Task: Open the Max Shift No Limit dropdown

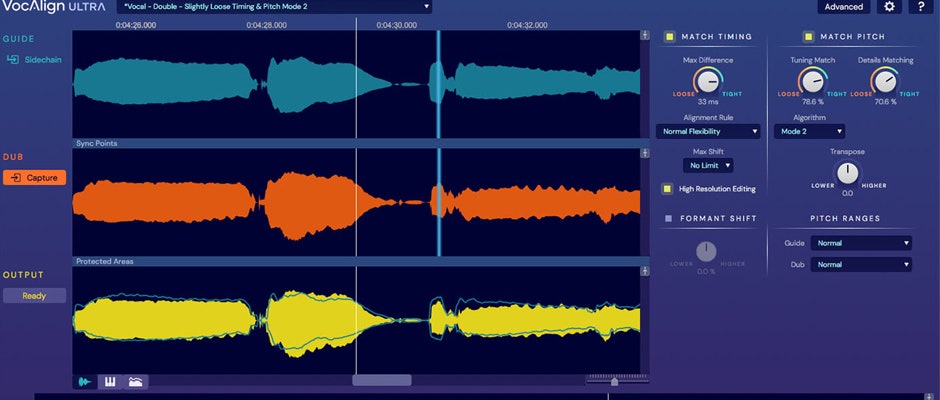Action: (x=708, y=165)
